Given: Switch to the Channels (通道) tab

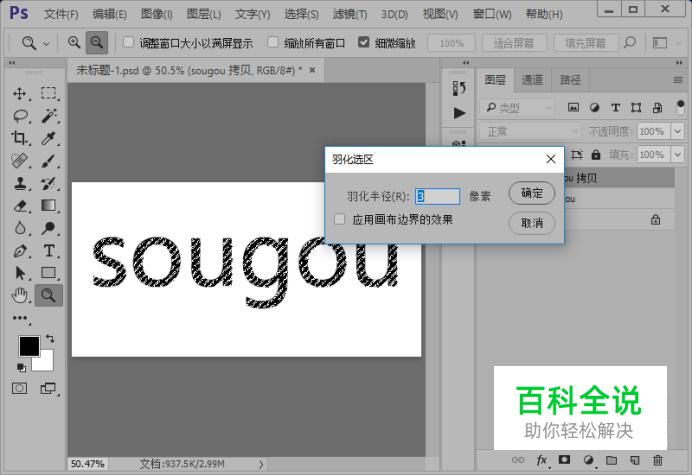Looking at the screenshot, I should click(532, 80).
